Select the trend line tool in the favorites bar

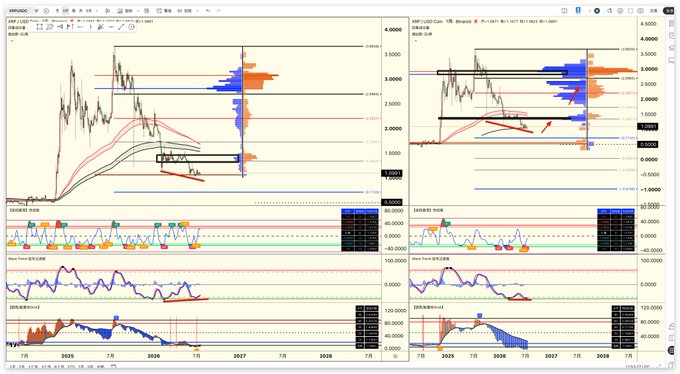pos(121,27)
